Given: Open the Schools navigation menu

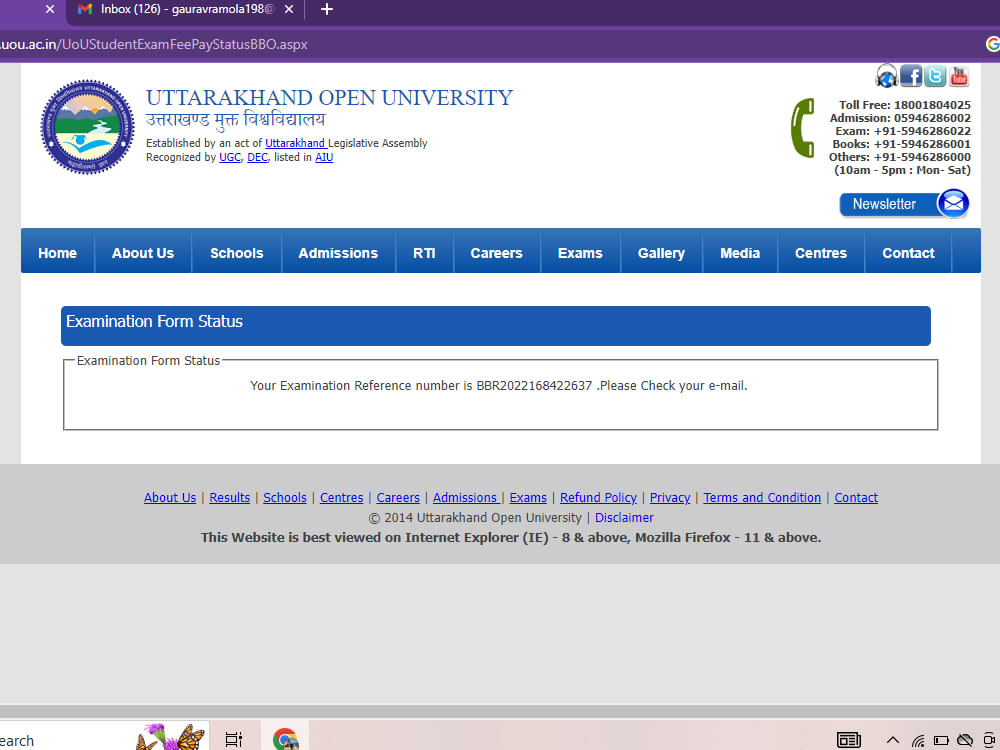Looking at the screenshot, I should (x=237, y=253).
